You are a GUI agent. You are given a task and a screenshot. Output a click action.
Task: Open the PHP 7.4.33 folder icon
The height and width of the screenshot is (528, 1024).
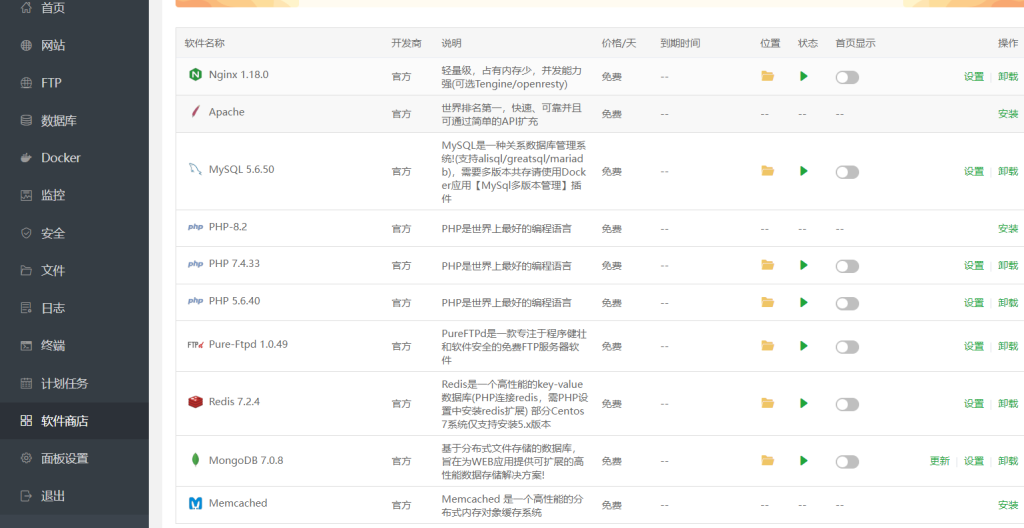click(767, 265)
